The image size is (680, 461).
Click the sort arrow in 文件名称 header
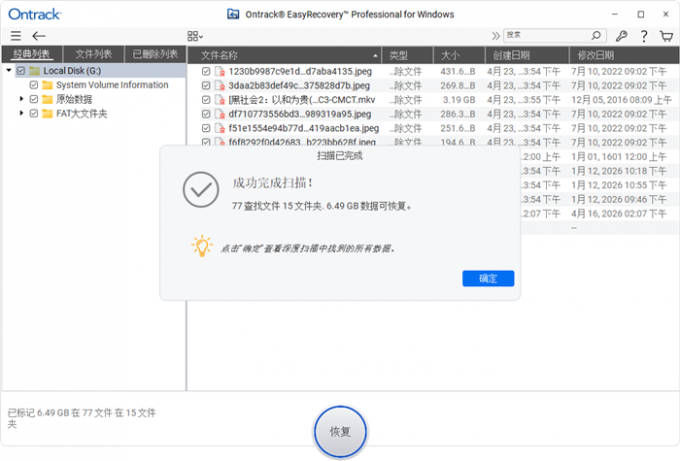pyautogui.click(x=375, y=56)
